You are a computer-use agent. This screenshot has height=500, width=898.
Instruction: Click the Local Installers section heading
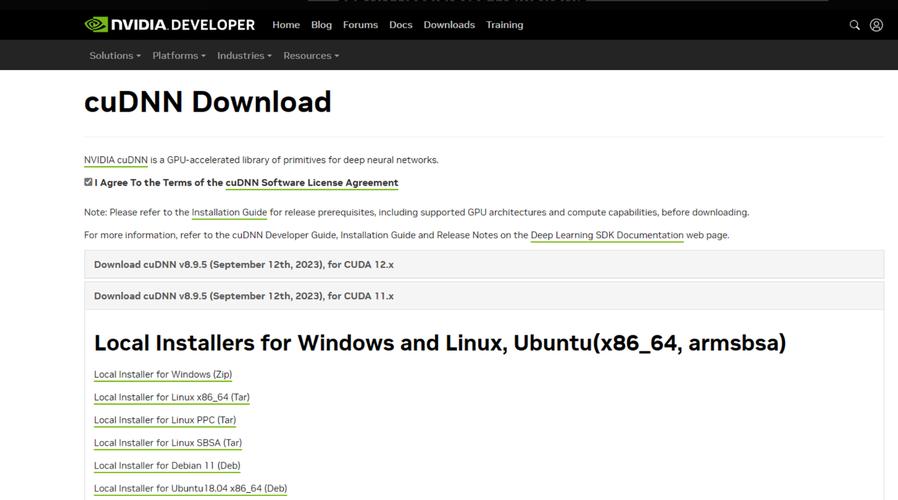(x=440, y=343)
